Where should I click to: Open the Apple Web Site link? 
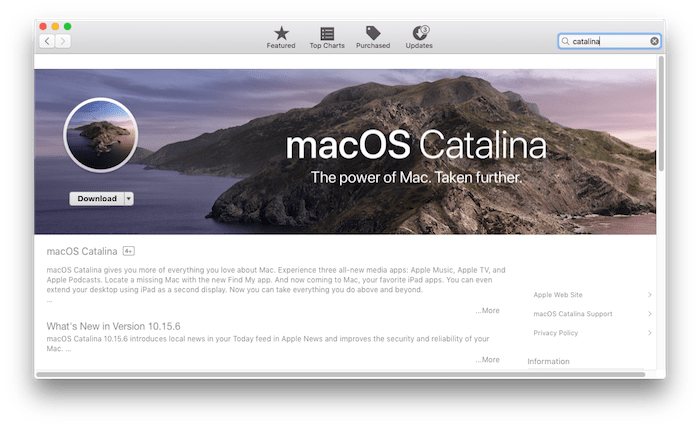click(x=558, y=295)
